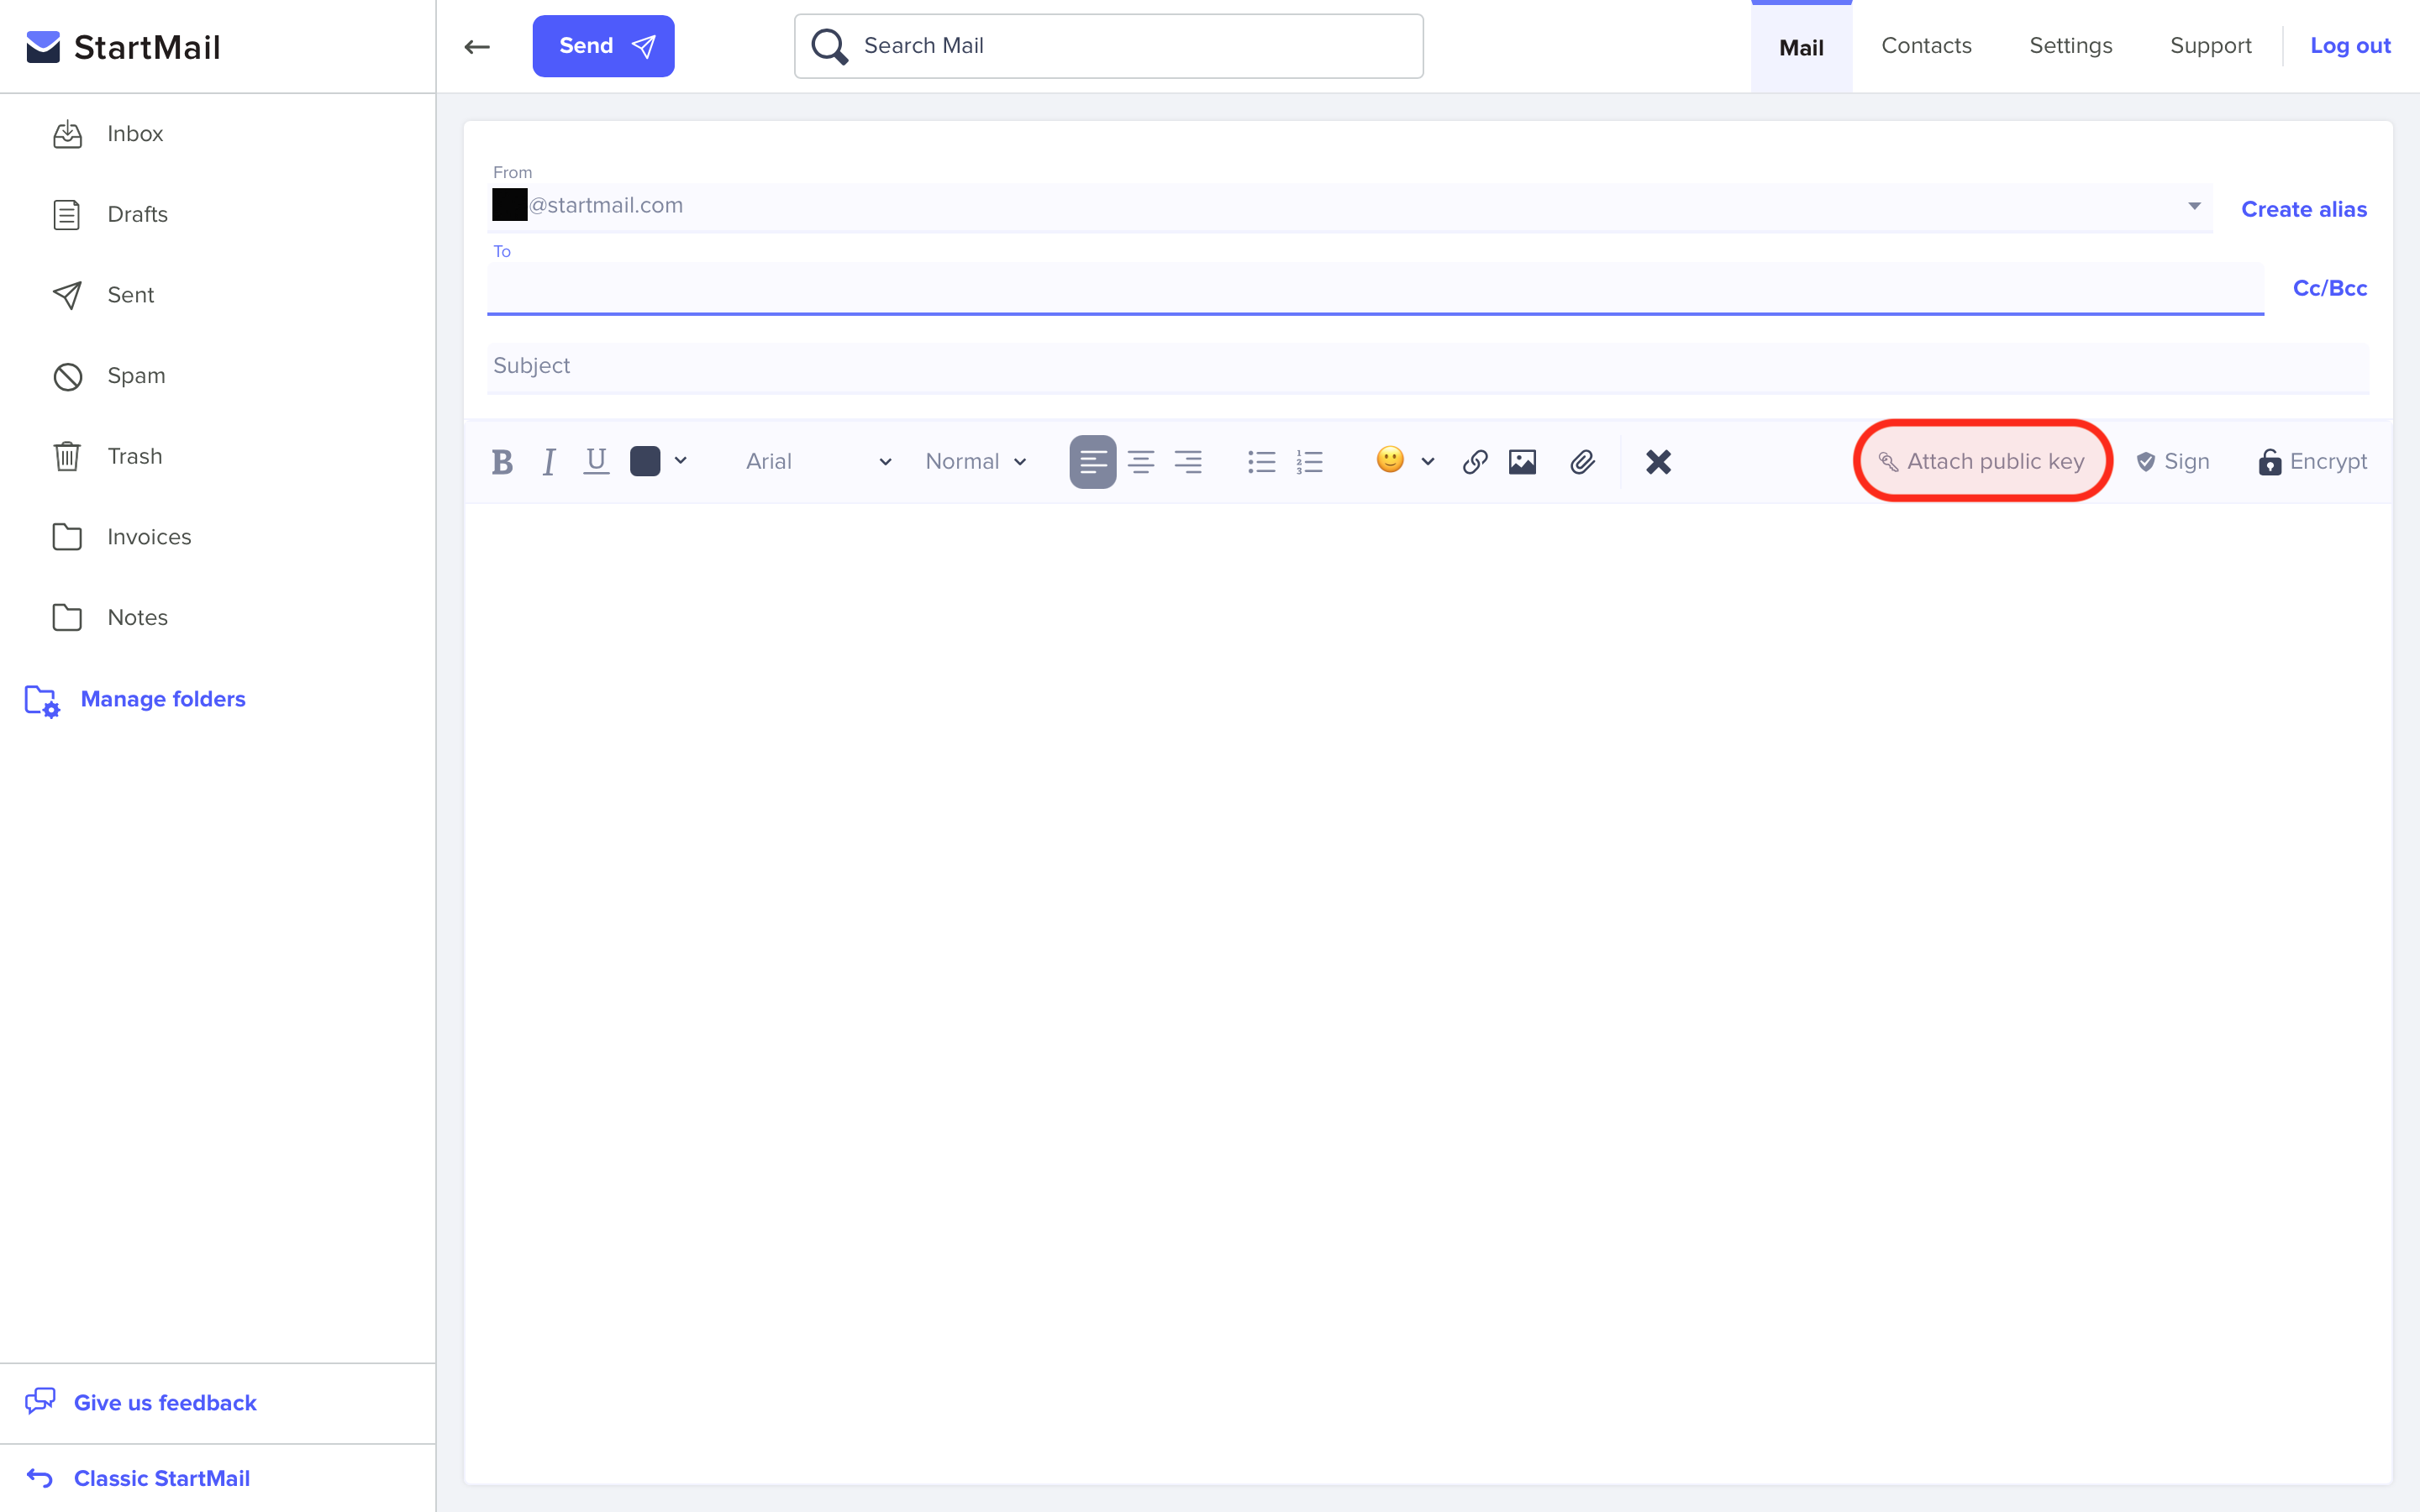Click the Create alias link
Screen dimensions: 2420x1512
pyautogui.click(x=2304, y=209)
